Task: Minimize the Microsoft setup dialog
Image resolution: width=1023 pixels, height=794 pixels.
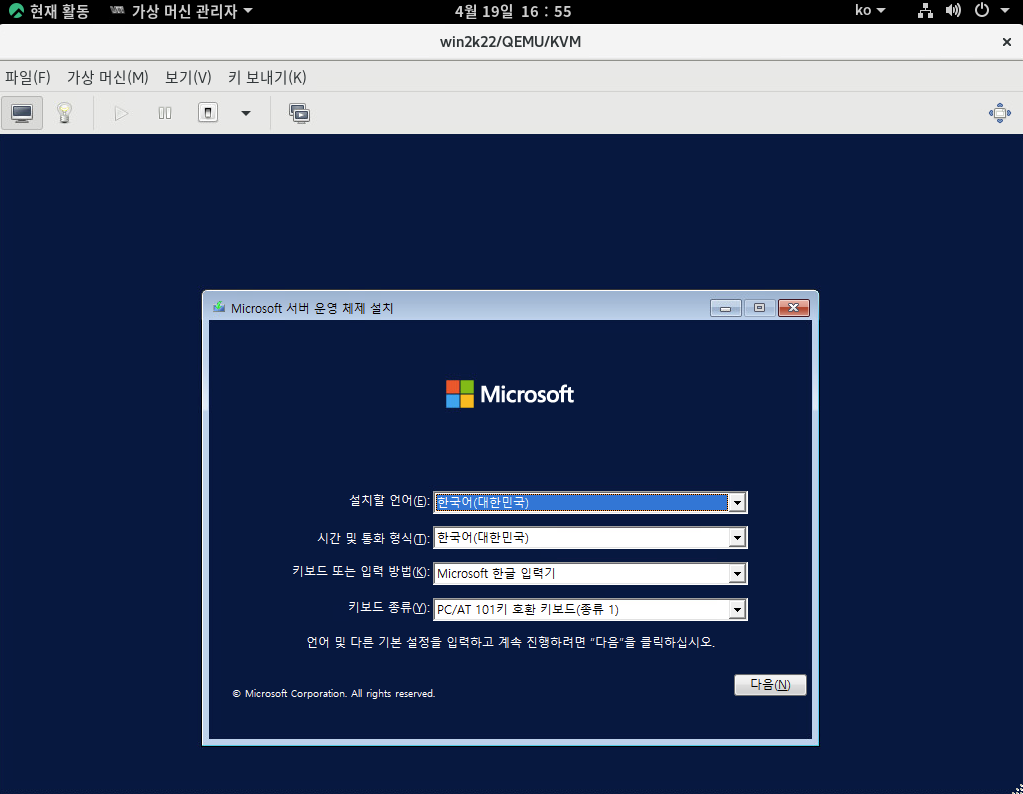Action: (x=725, y=308)
